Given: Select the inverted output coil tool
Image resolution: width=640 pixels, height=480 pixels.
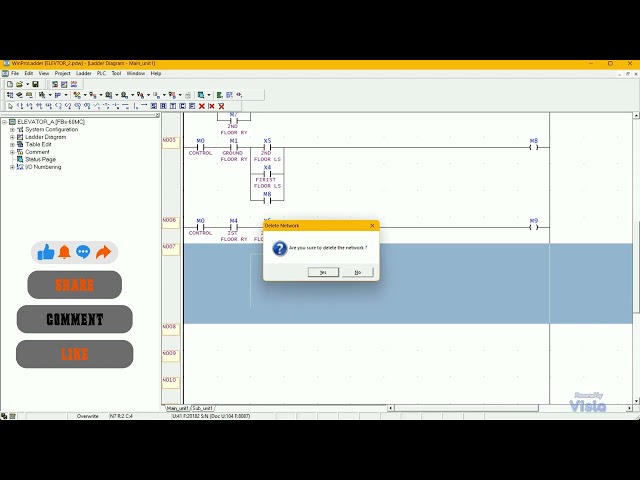Looking at the screenshot, I should point(68,106).
